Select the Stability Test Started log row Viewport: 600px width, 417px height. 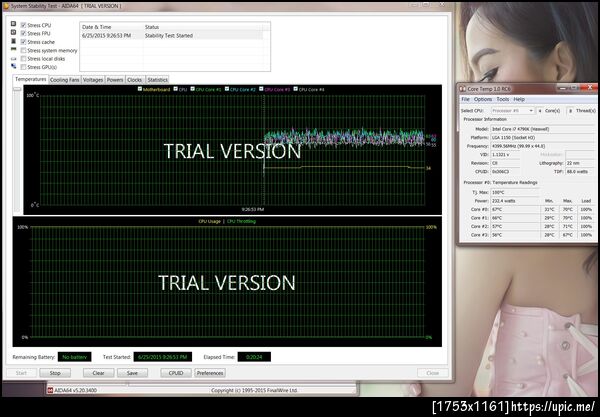[x=171, y=36]
